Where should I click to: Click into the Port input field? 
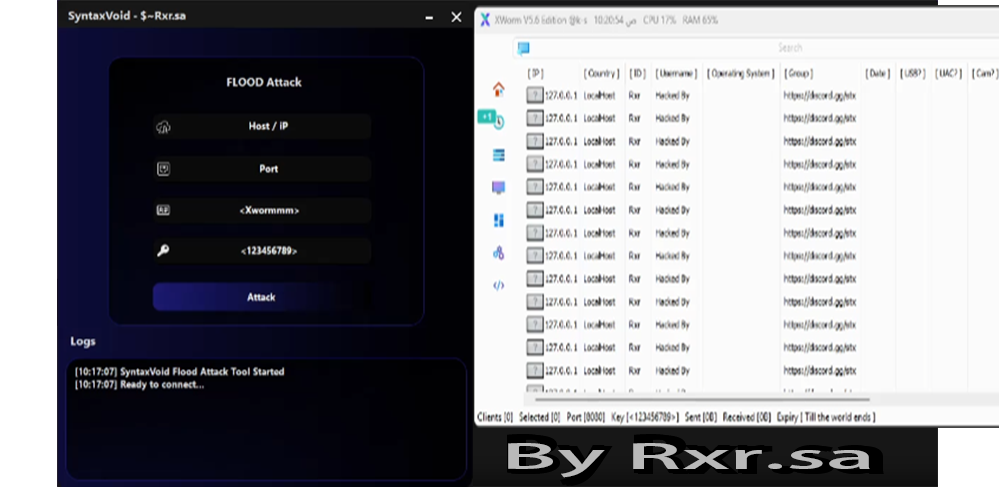268,169
